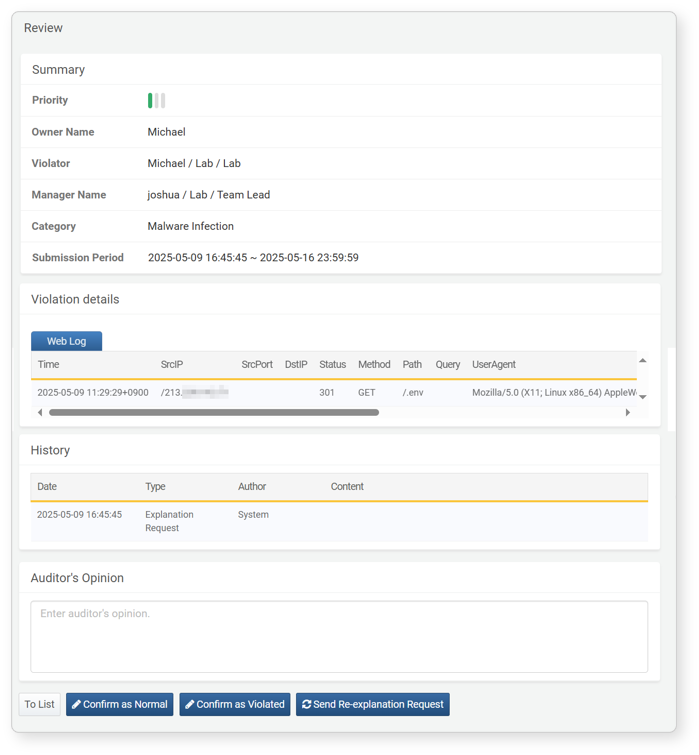699x755 pixels.
Task: Click the /.env path cell
Action: tap(413, 392)
